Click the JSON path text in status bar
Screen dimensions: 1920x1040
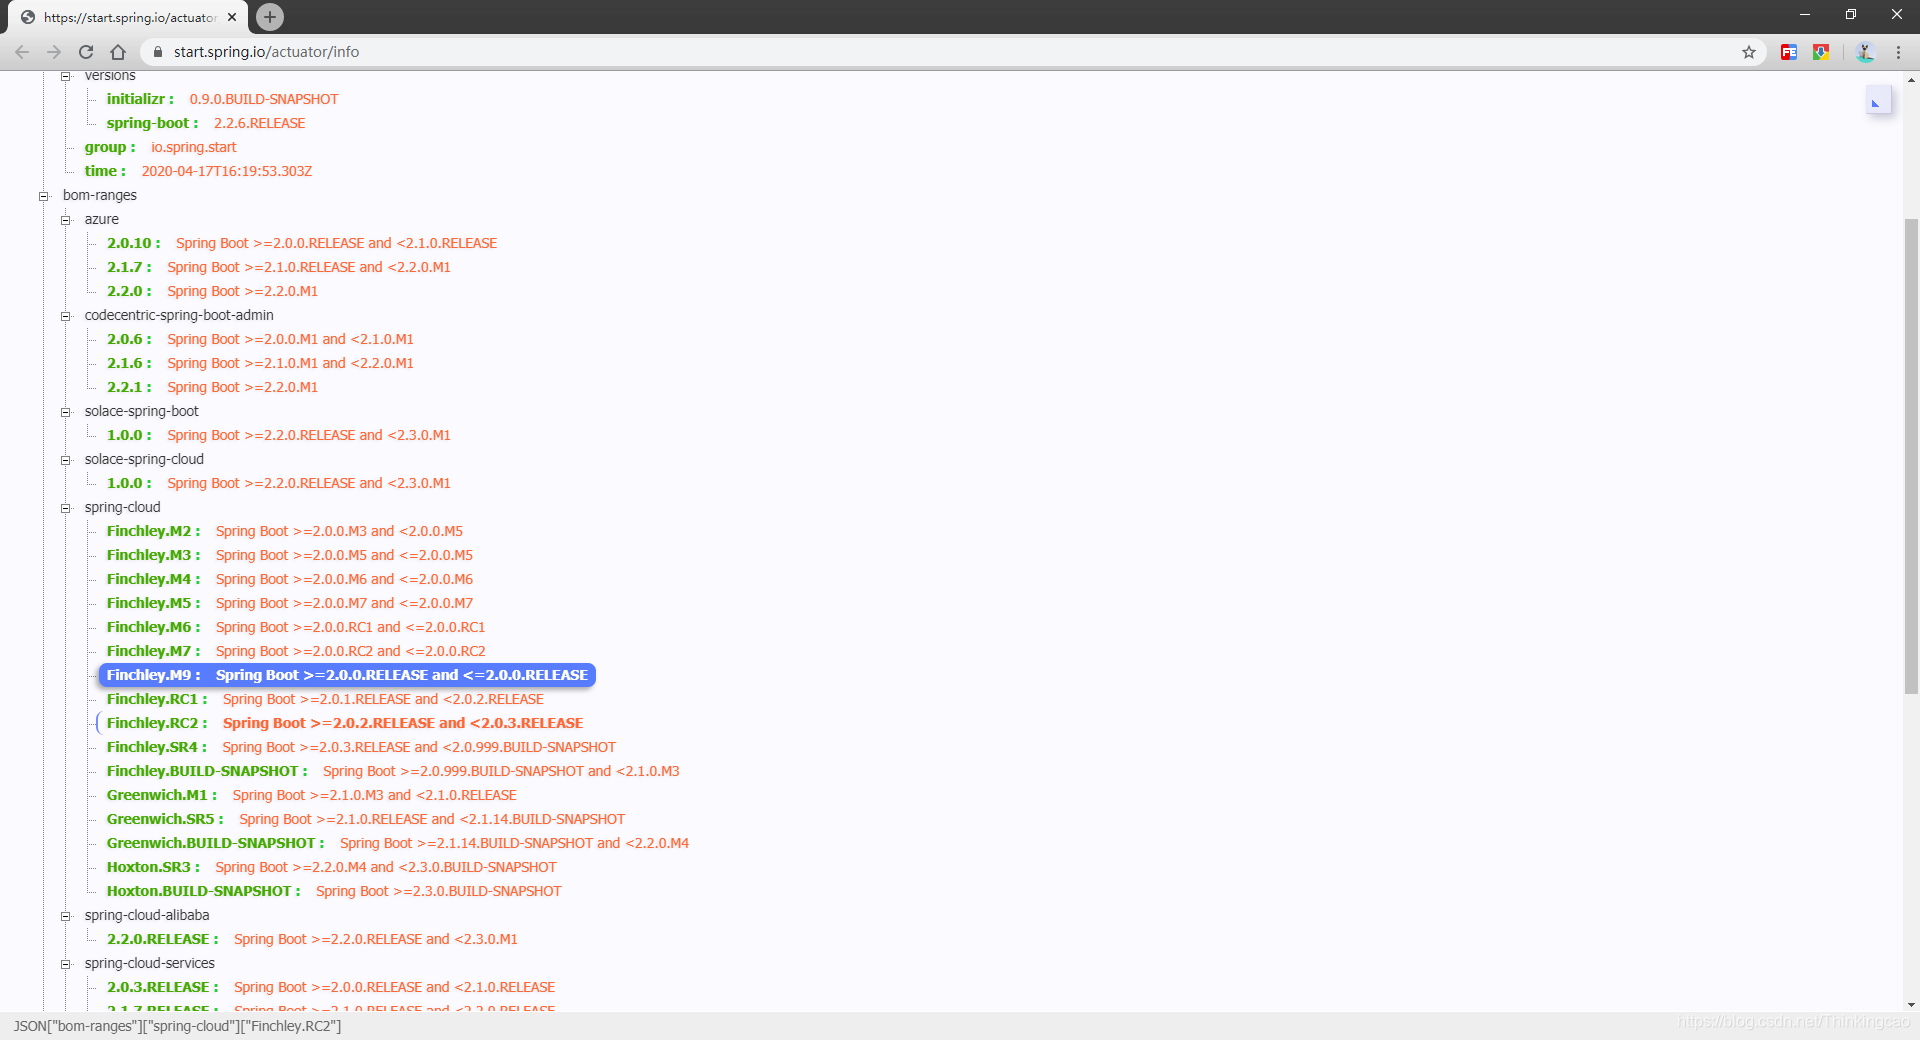coord(177,1026)
